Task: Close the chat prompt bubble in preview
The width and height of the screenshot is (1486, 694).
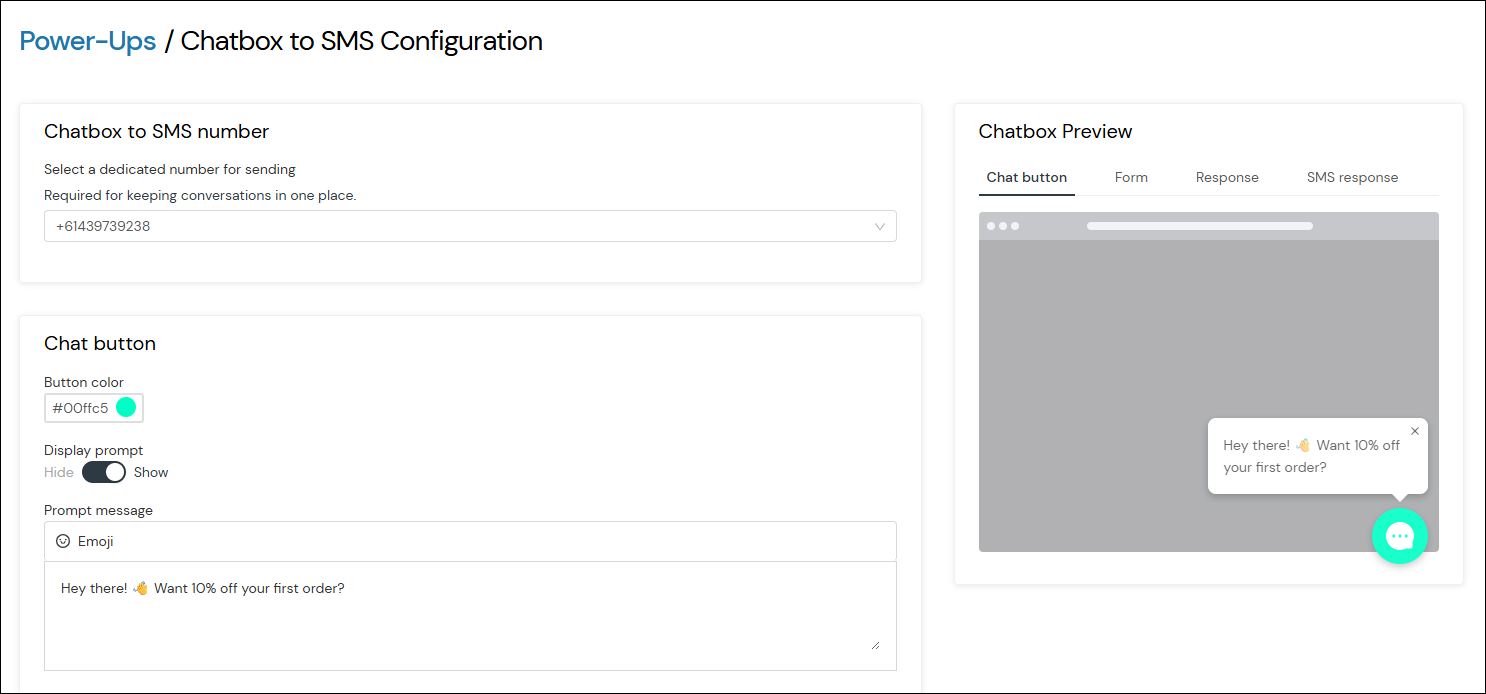Action: (x=1414, y=431)
